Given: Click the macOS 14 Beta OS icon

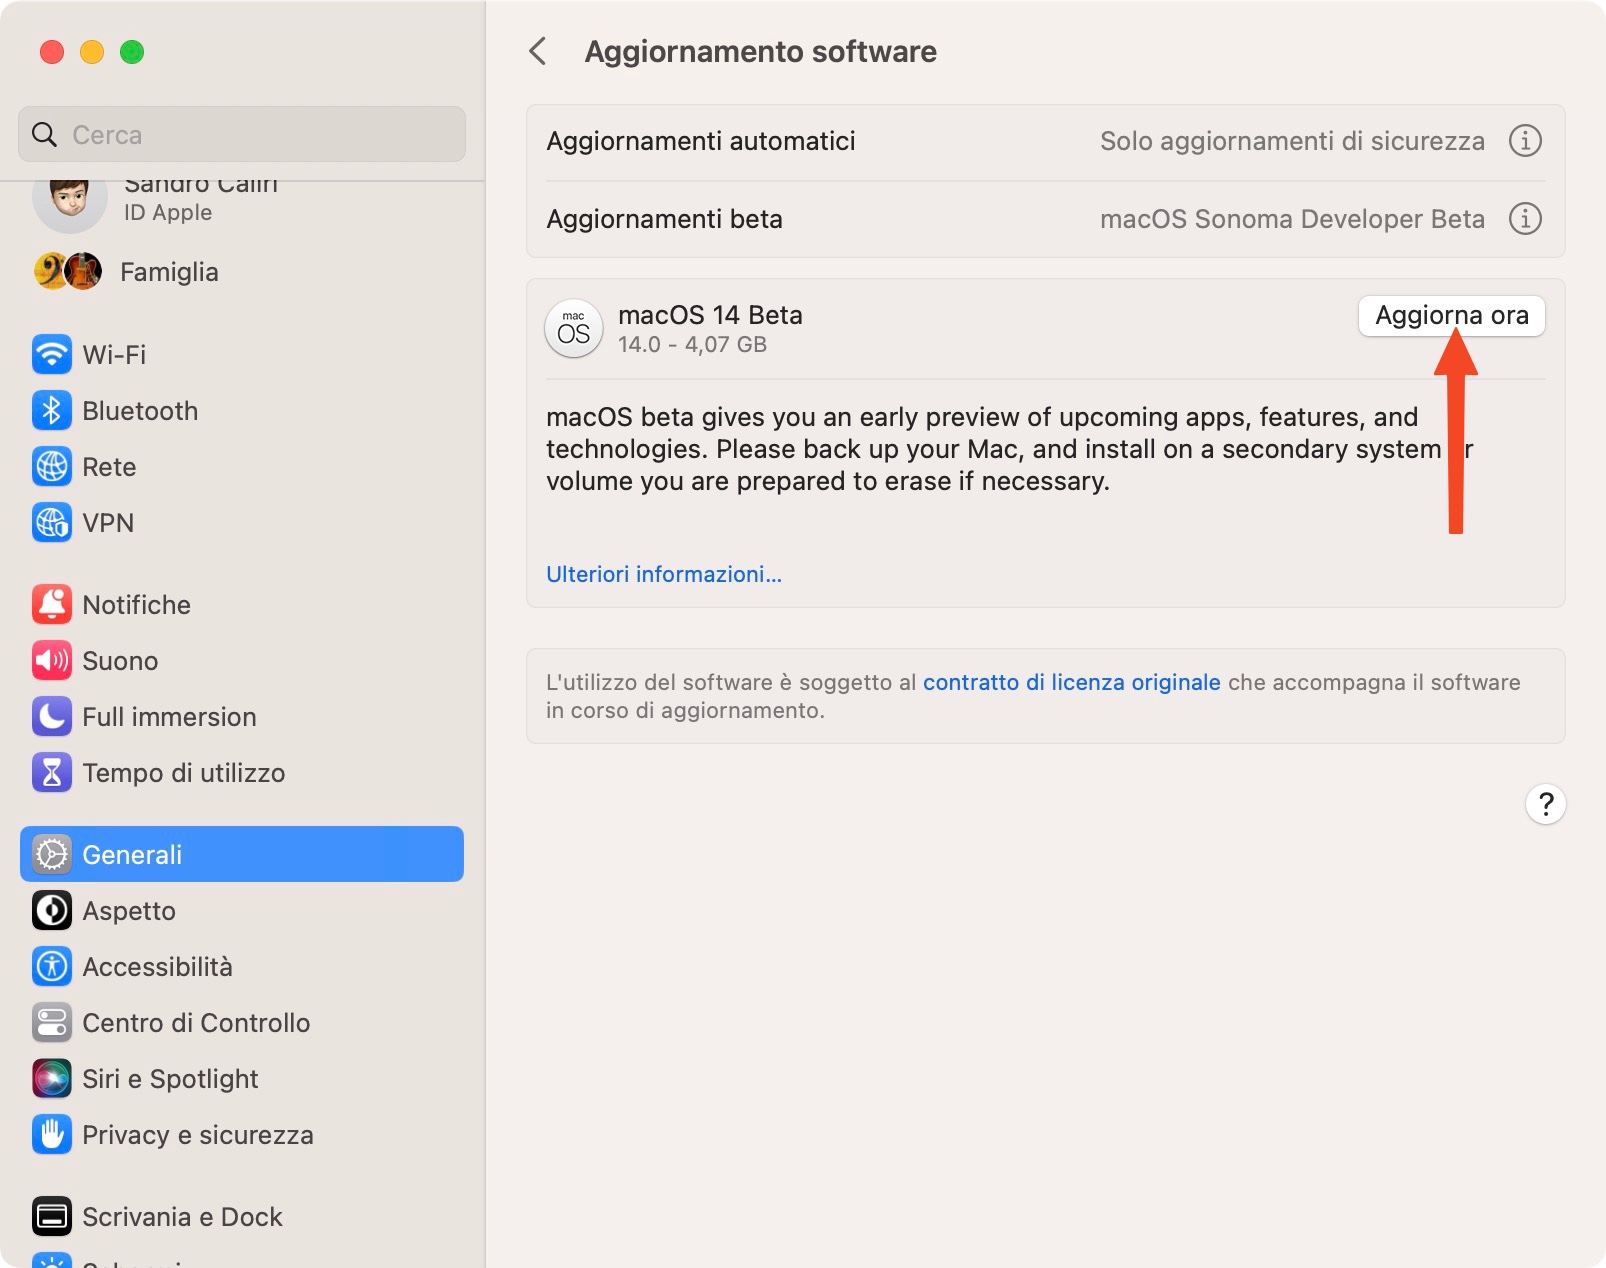Looking at the screenshot, I should [574, 329].
